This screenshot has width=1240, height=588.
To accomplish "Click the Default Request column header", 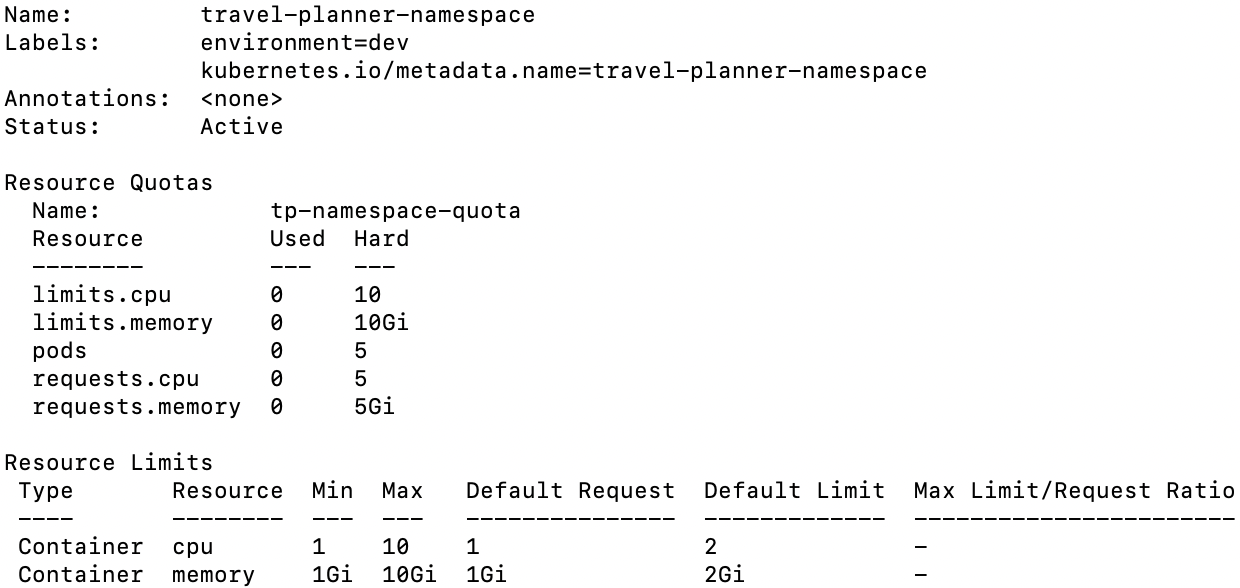I will [570, 491].
